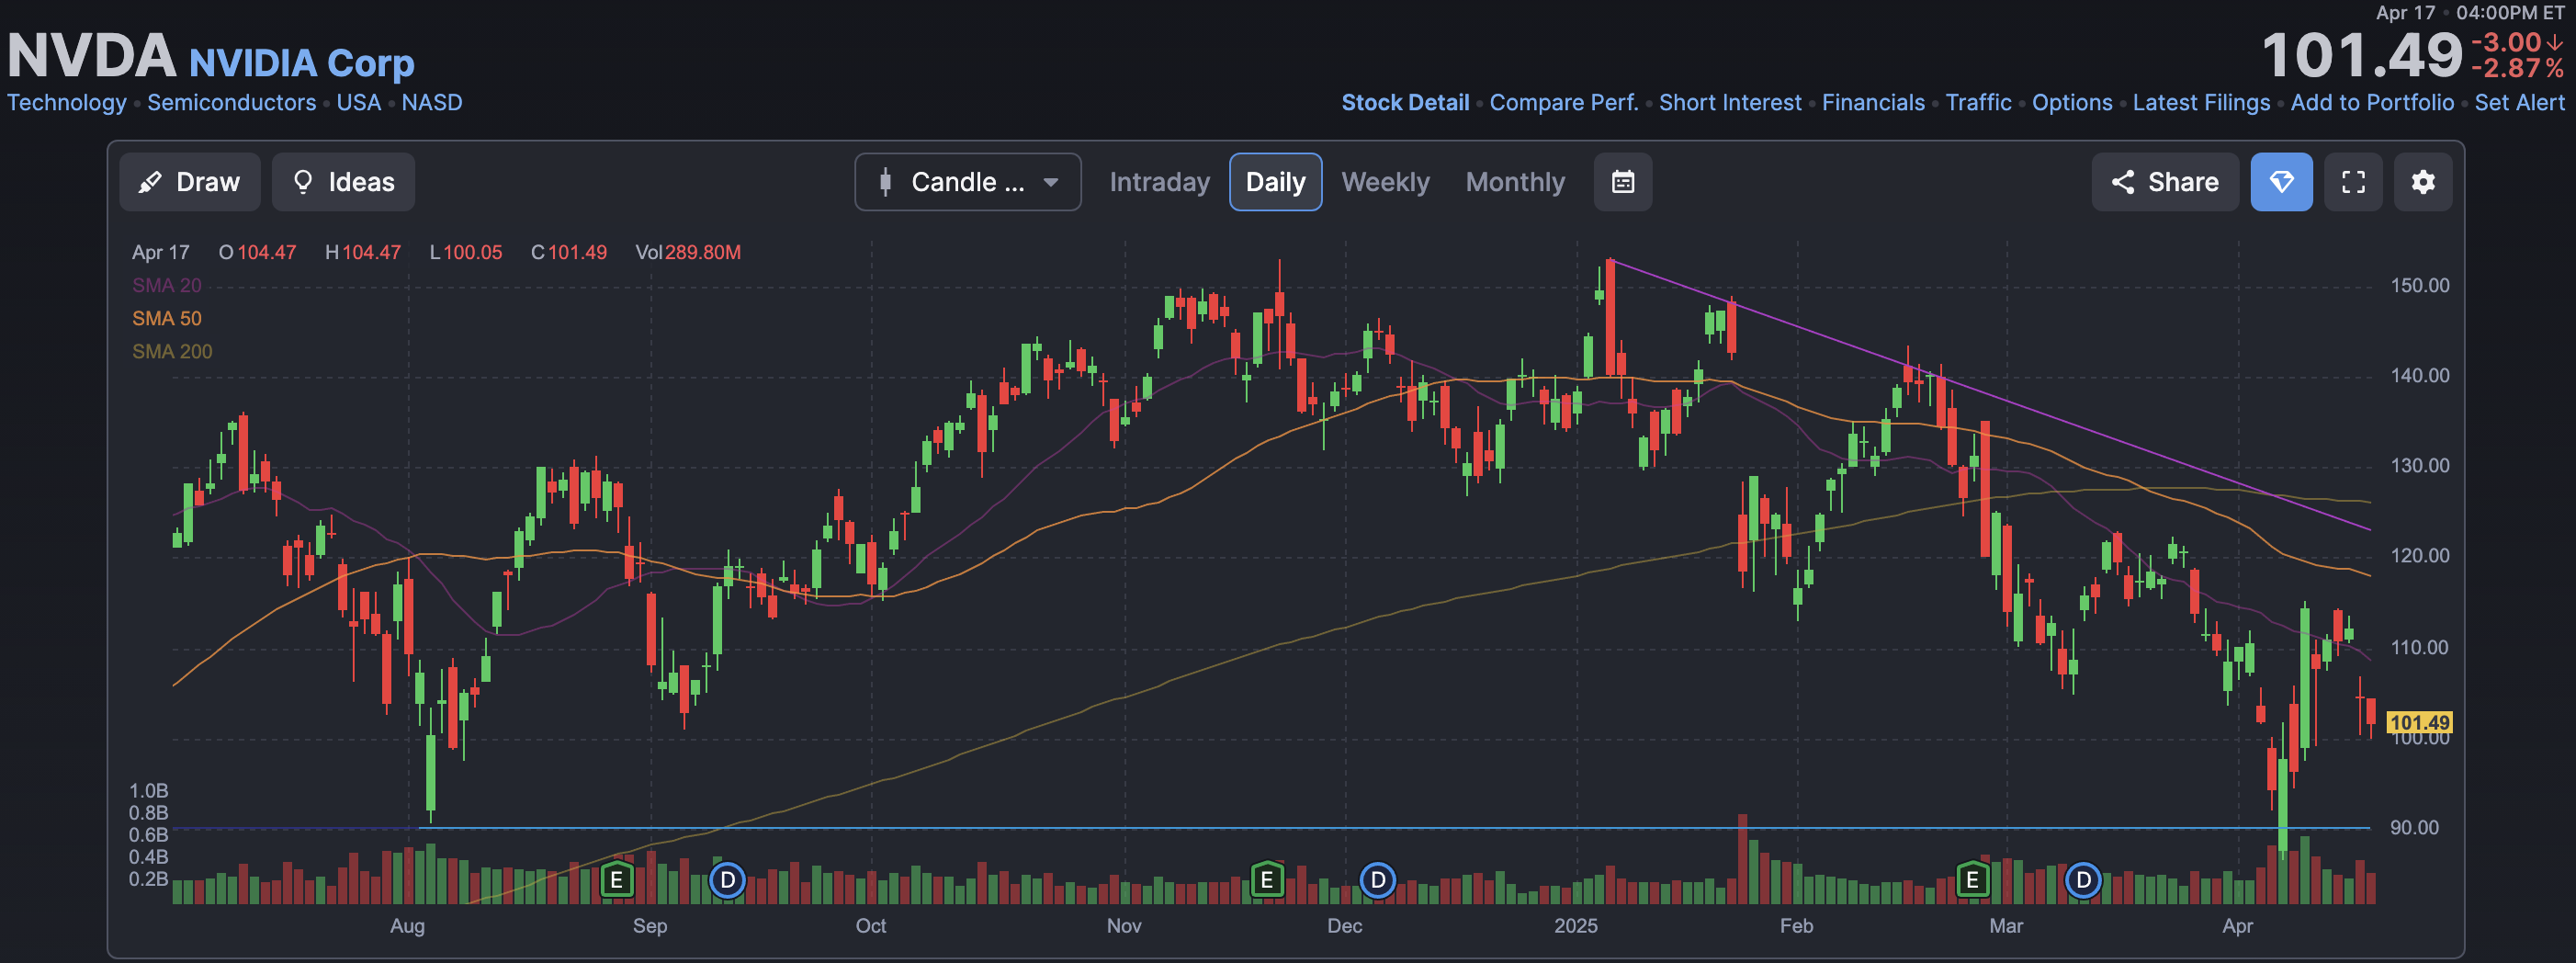Toggle the SMA 200 indicator label
Viewport: 2576px width, 963px height.
point(172,351)
